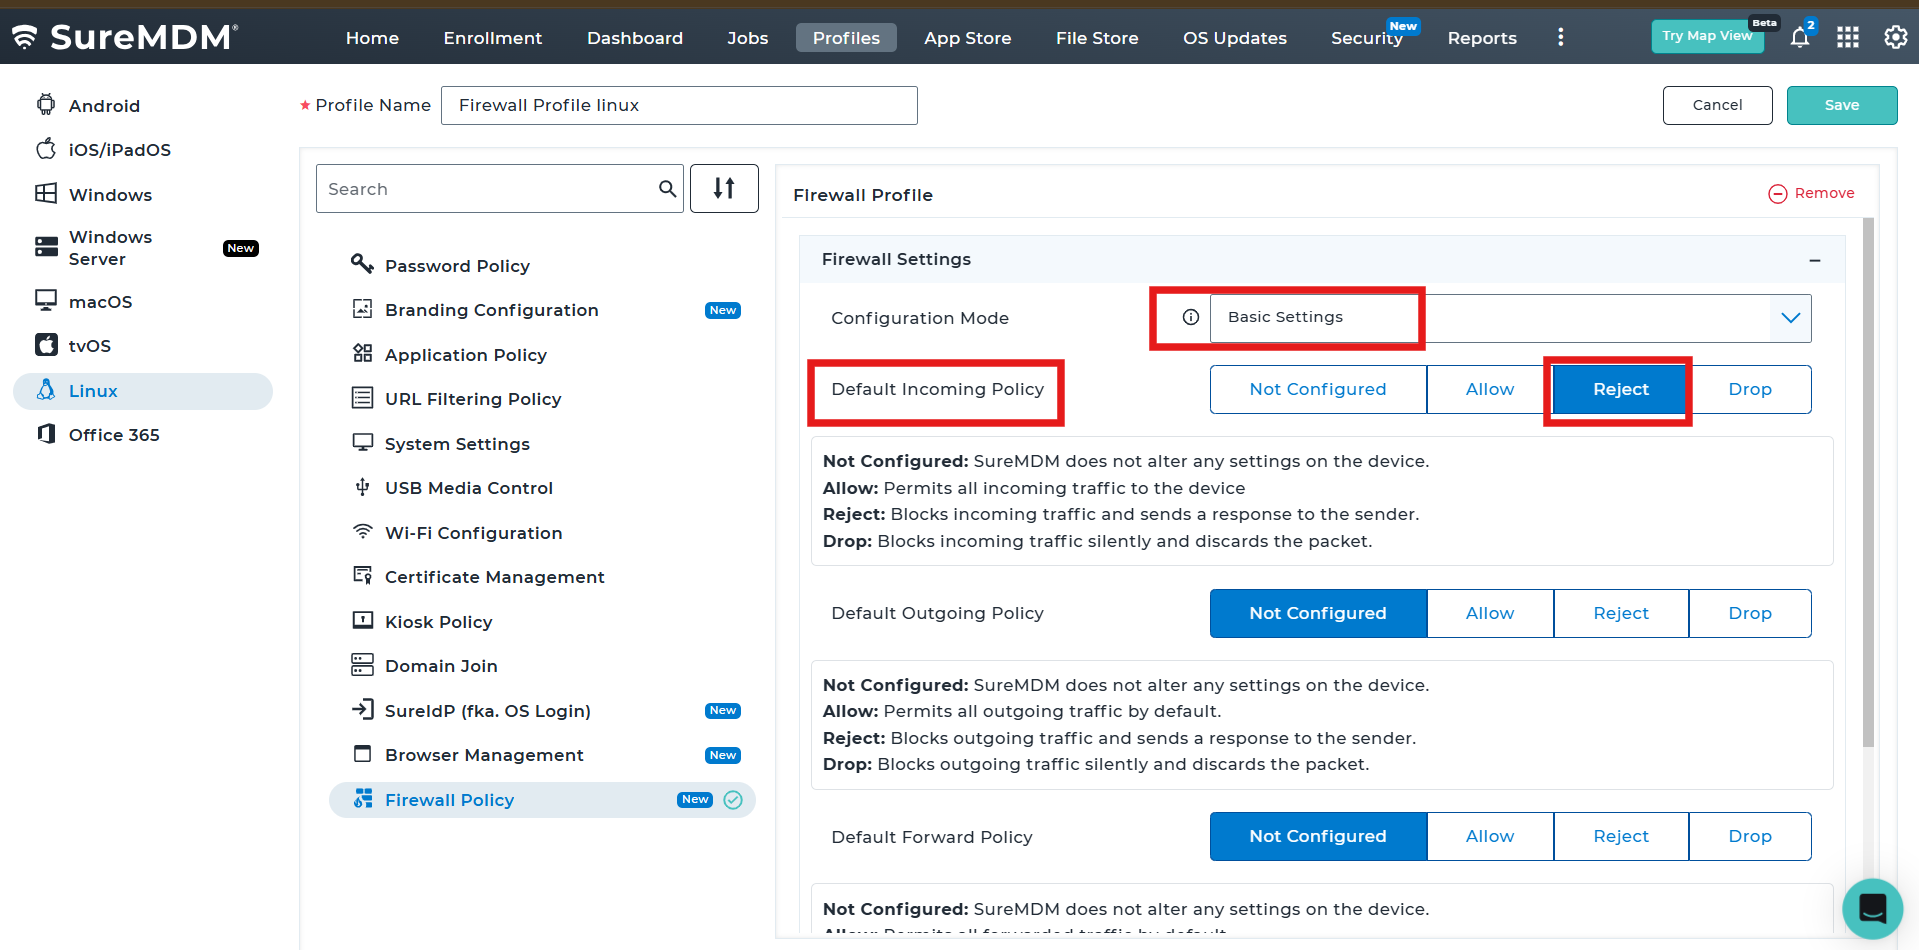
Task: Click the URL Filtering Policy icon
Action: (x=362, y=398)
